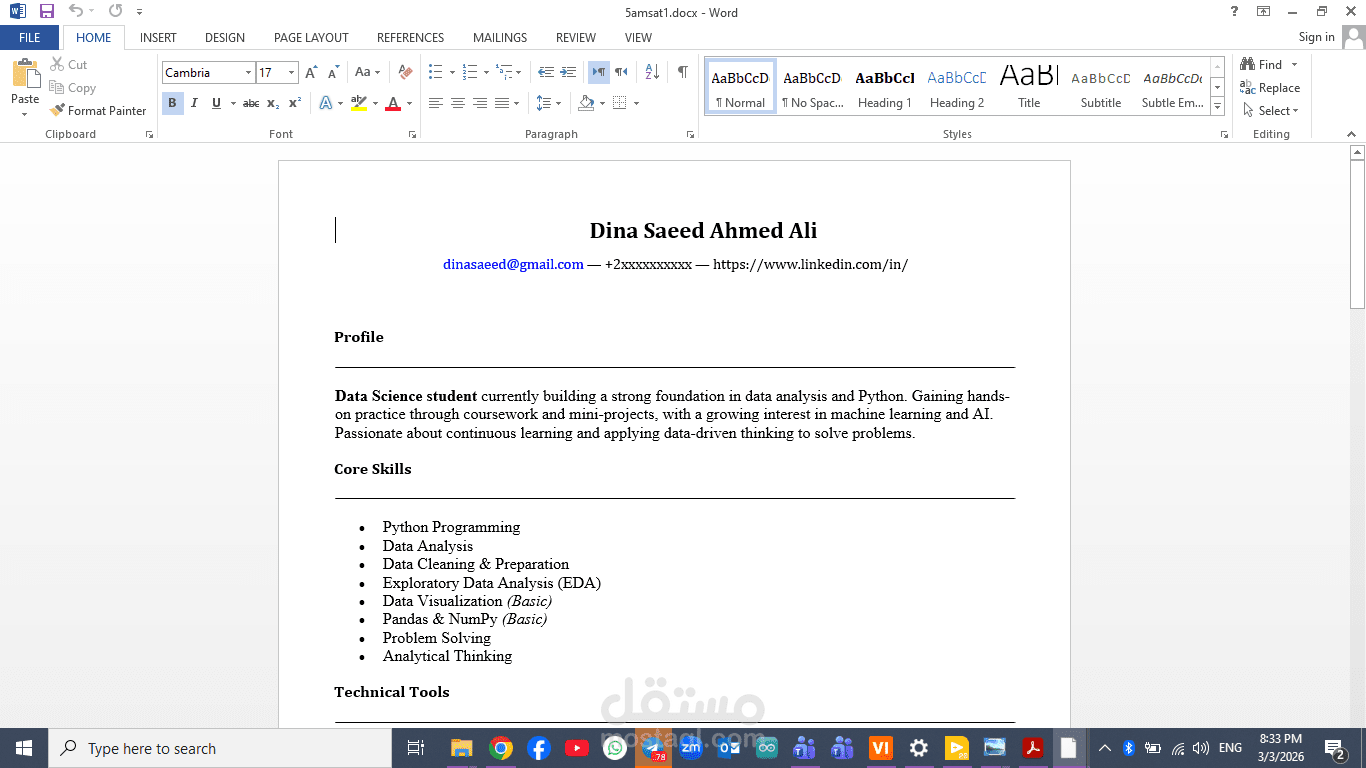Grow font size with the larger A icon
Image resolution: width=1366 pixels, height=768 pixels.
coord(312,72)
